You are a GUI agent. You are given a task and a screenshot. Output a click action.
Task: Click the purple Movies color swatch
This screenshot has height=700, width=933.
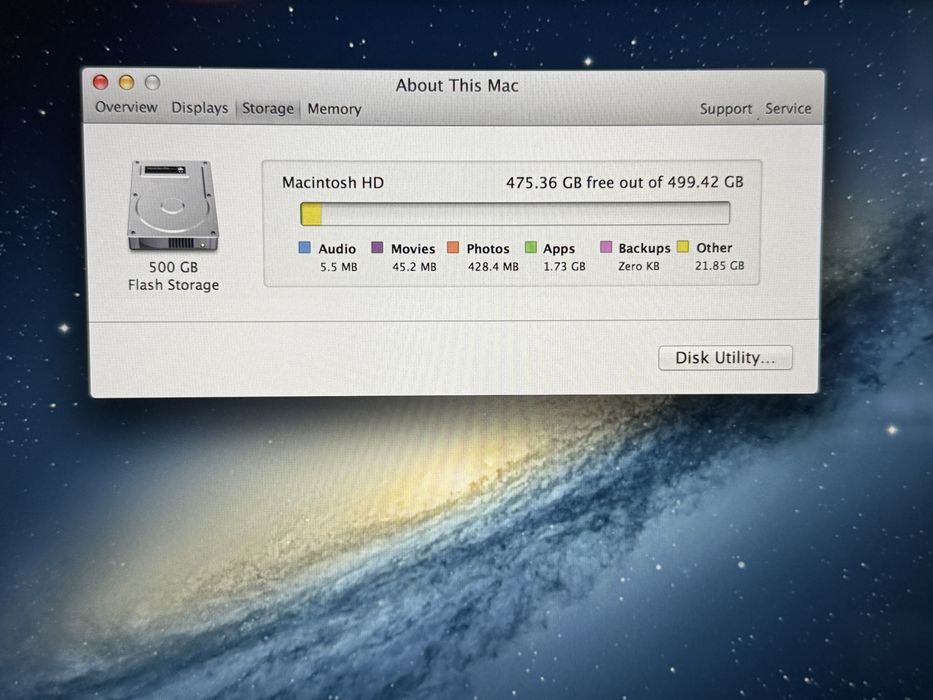377,247
